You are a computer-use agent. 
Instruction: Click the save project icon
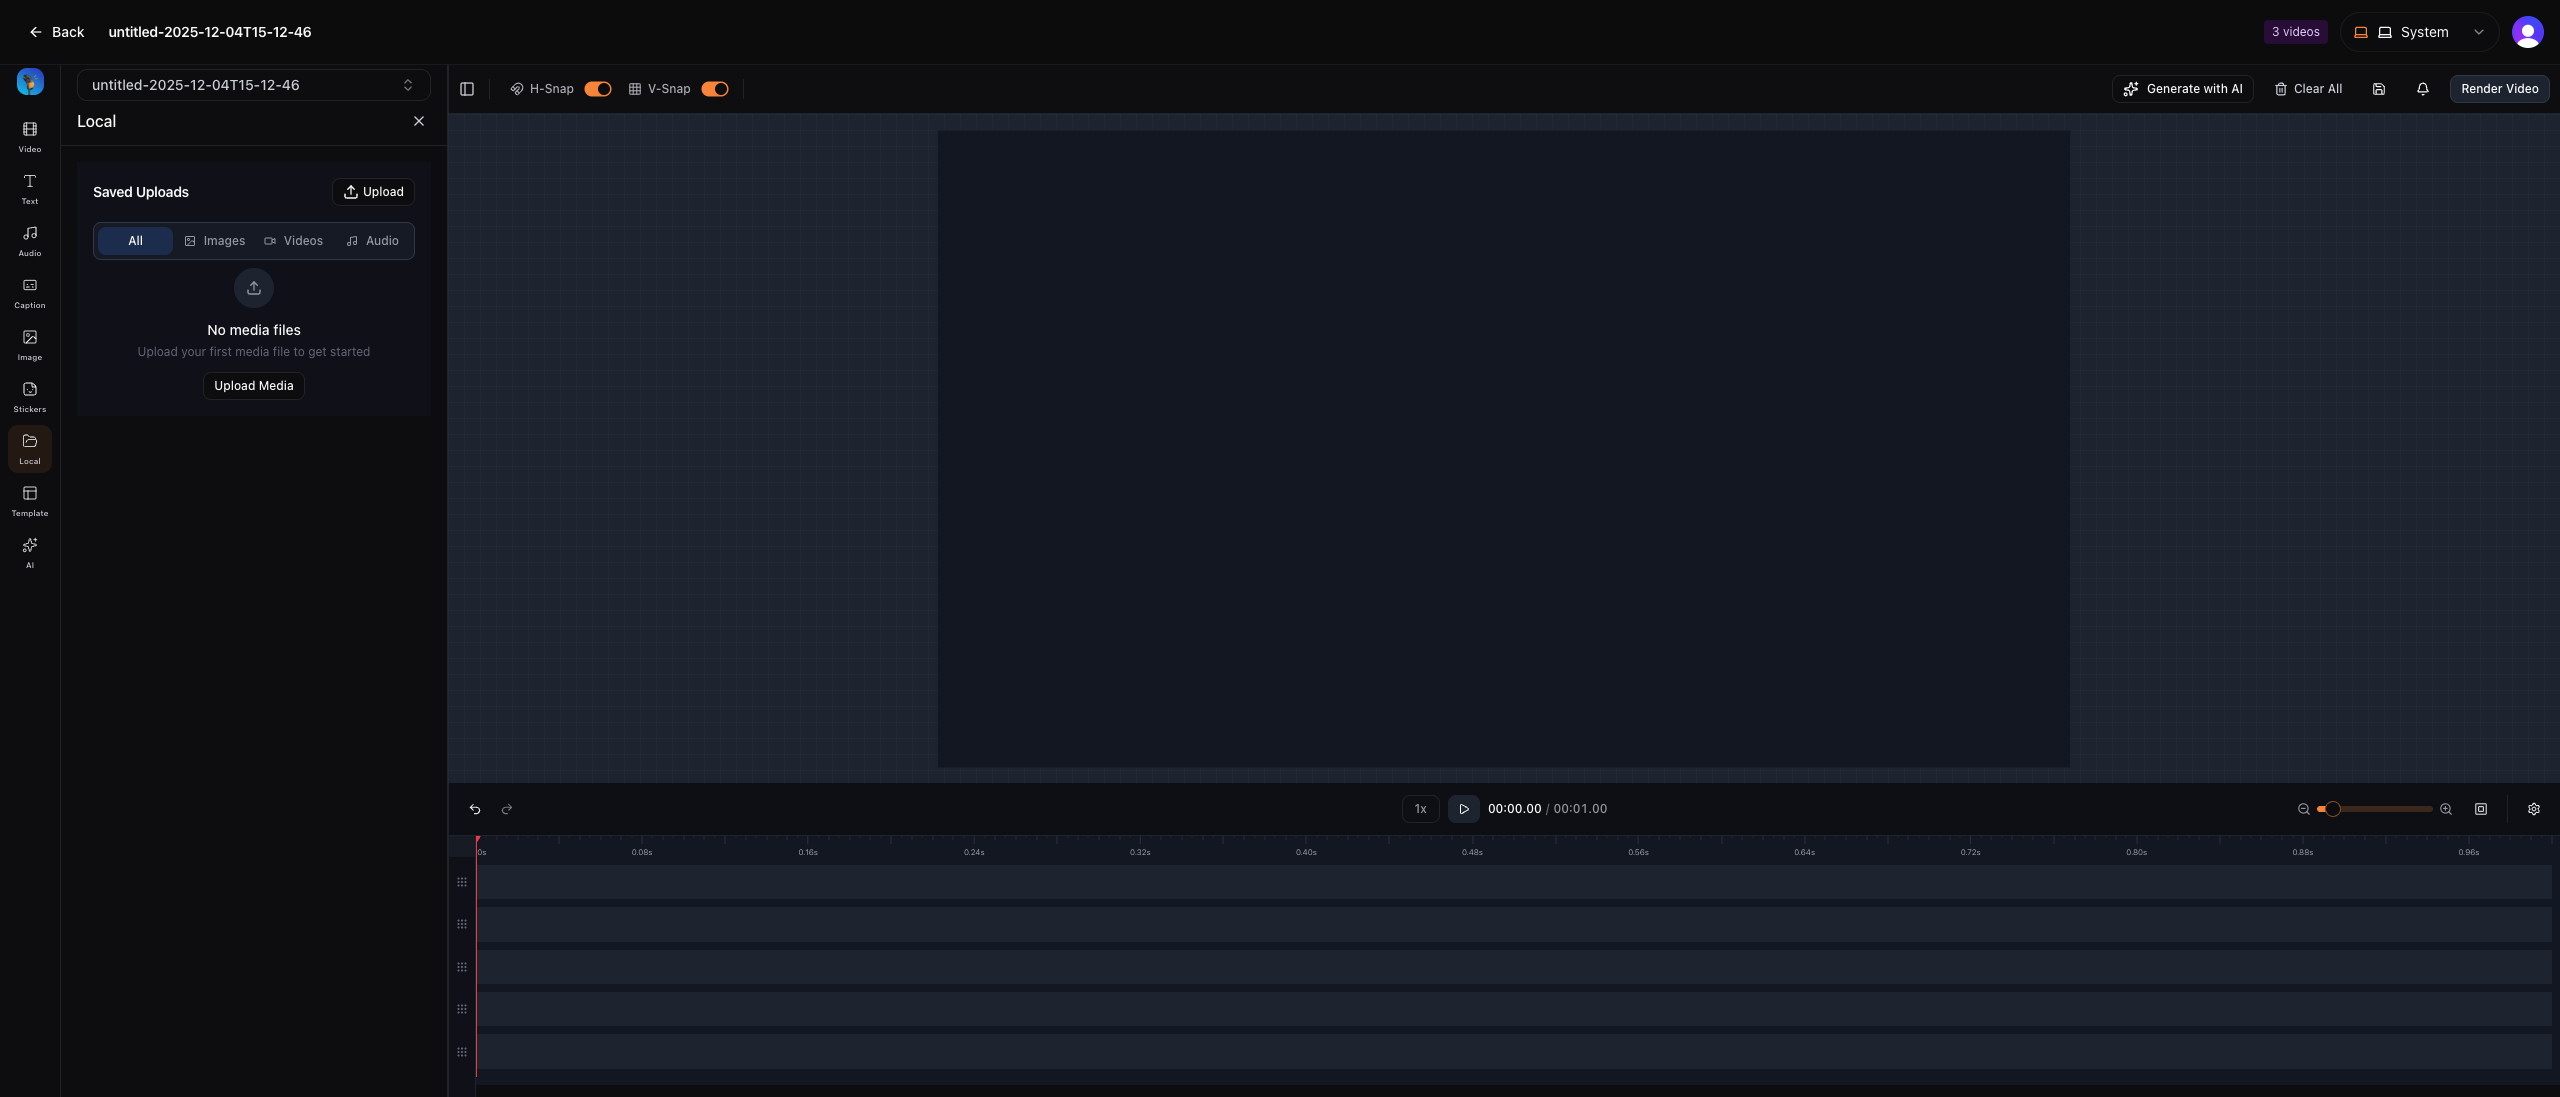pyautogui.click(x=2379, y=89)
